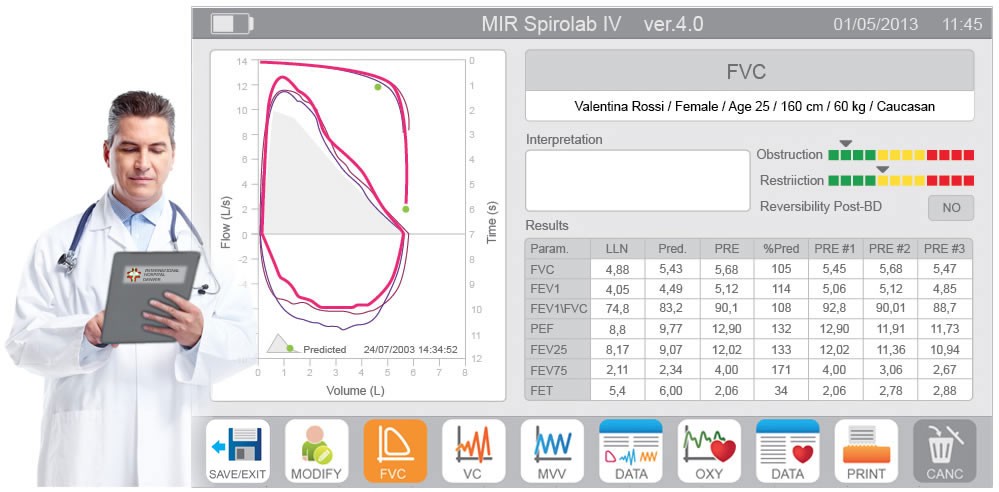Start the VC test icon
Viewport: 999px width, 492px height.
pyautogui.click(x=473, y=451)
